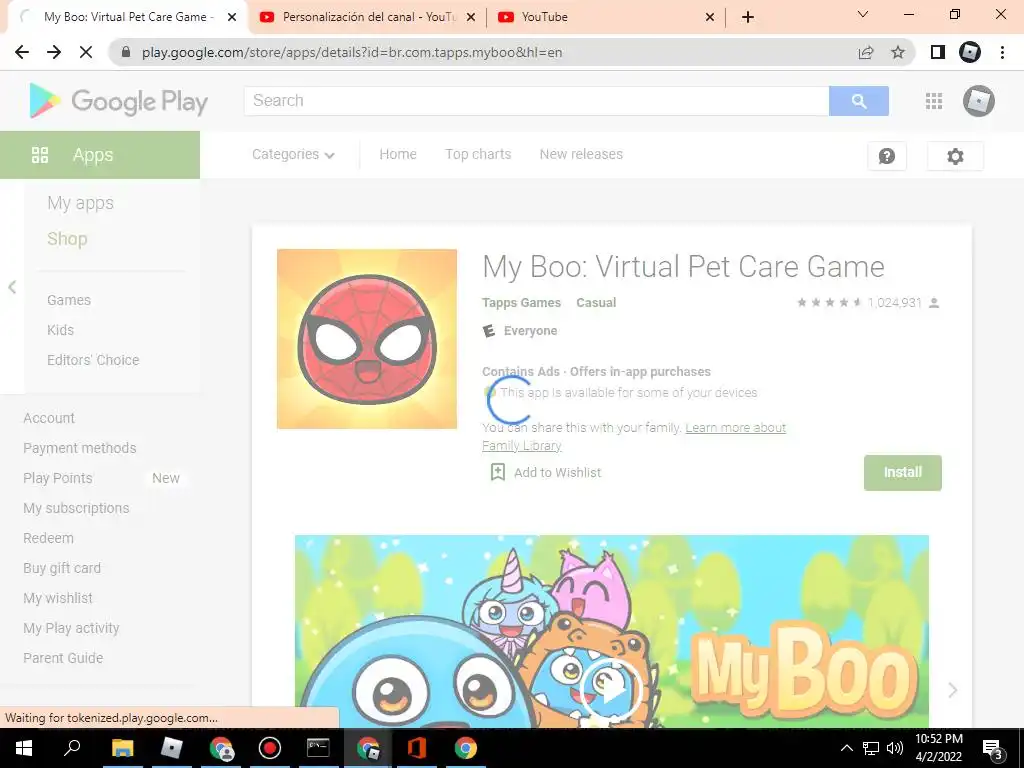Open Account page
This screenshot has width=1024, height=768.
point(49,418)
